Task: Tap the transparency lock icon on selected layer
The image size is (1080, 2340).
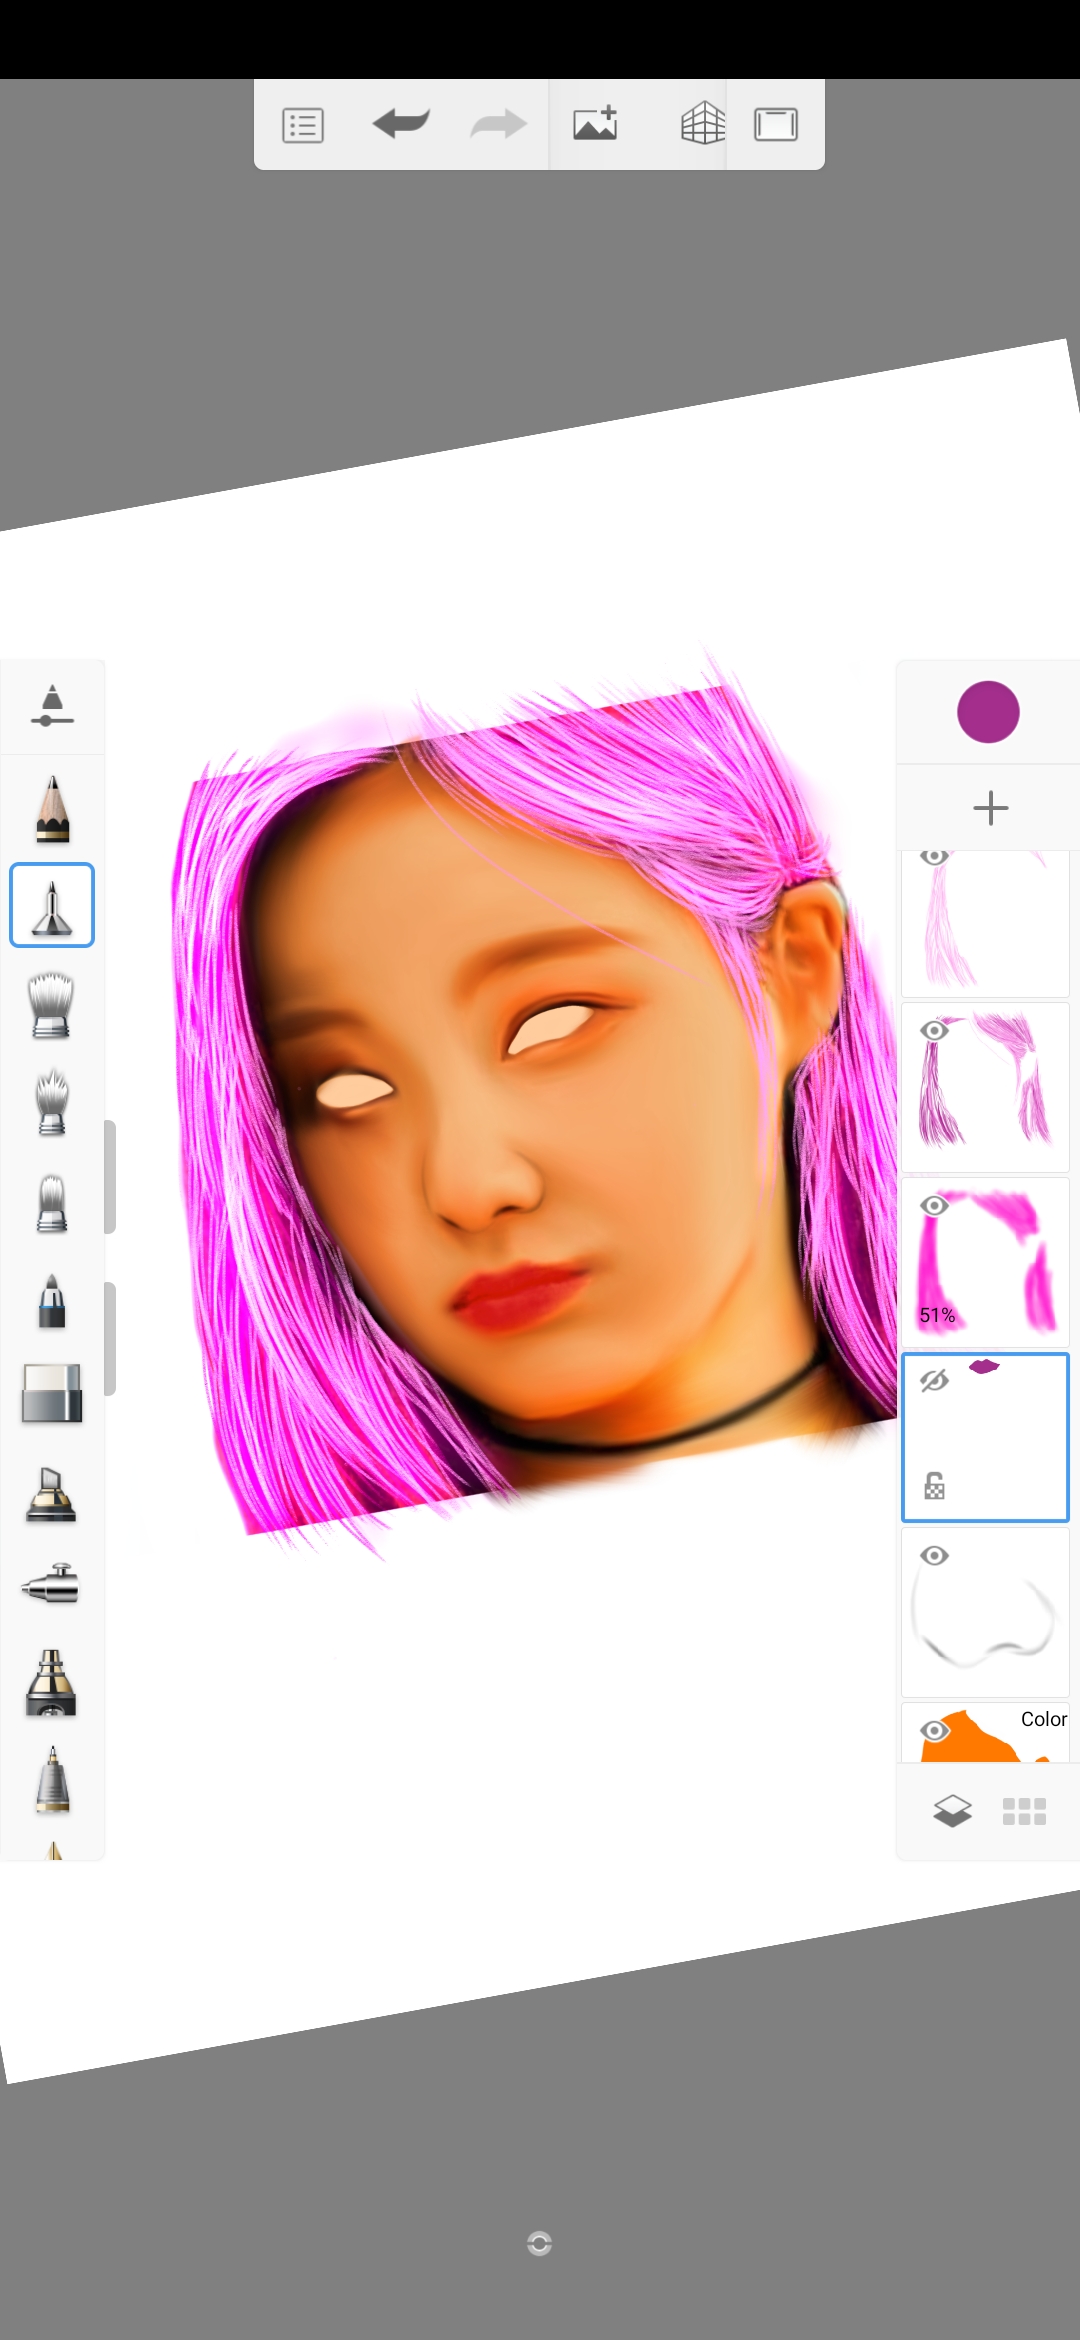Action: pyautogui.click(x=934, y=1486)
